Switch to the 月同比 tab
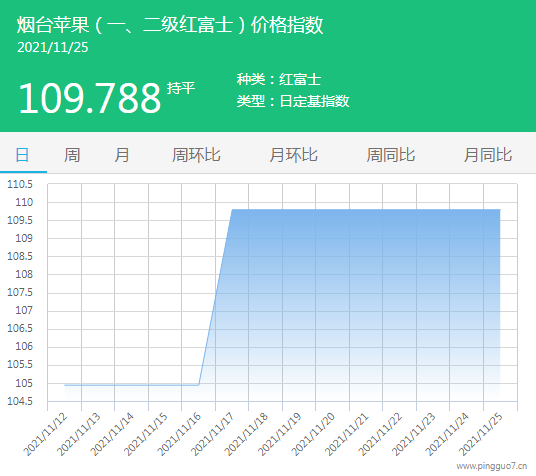 tap(488, 155)
